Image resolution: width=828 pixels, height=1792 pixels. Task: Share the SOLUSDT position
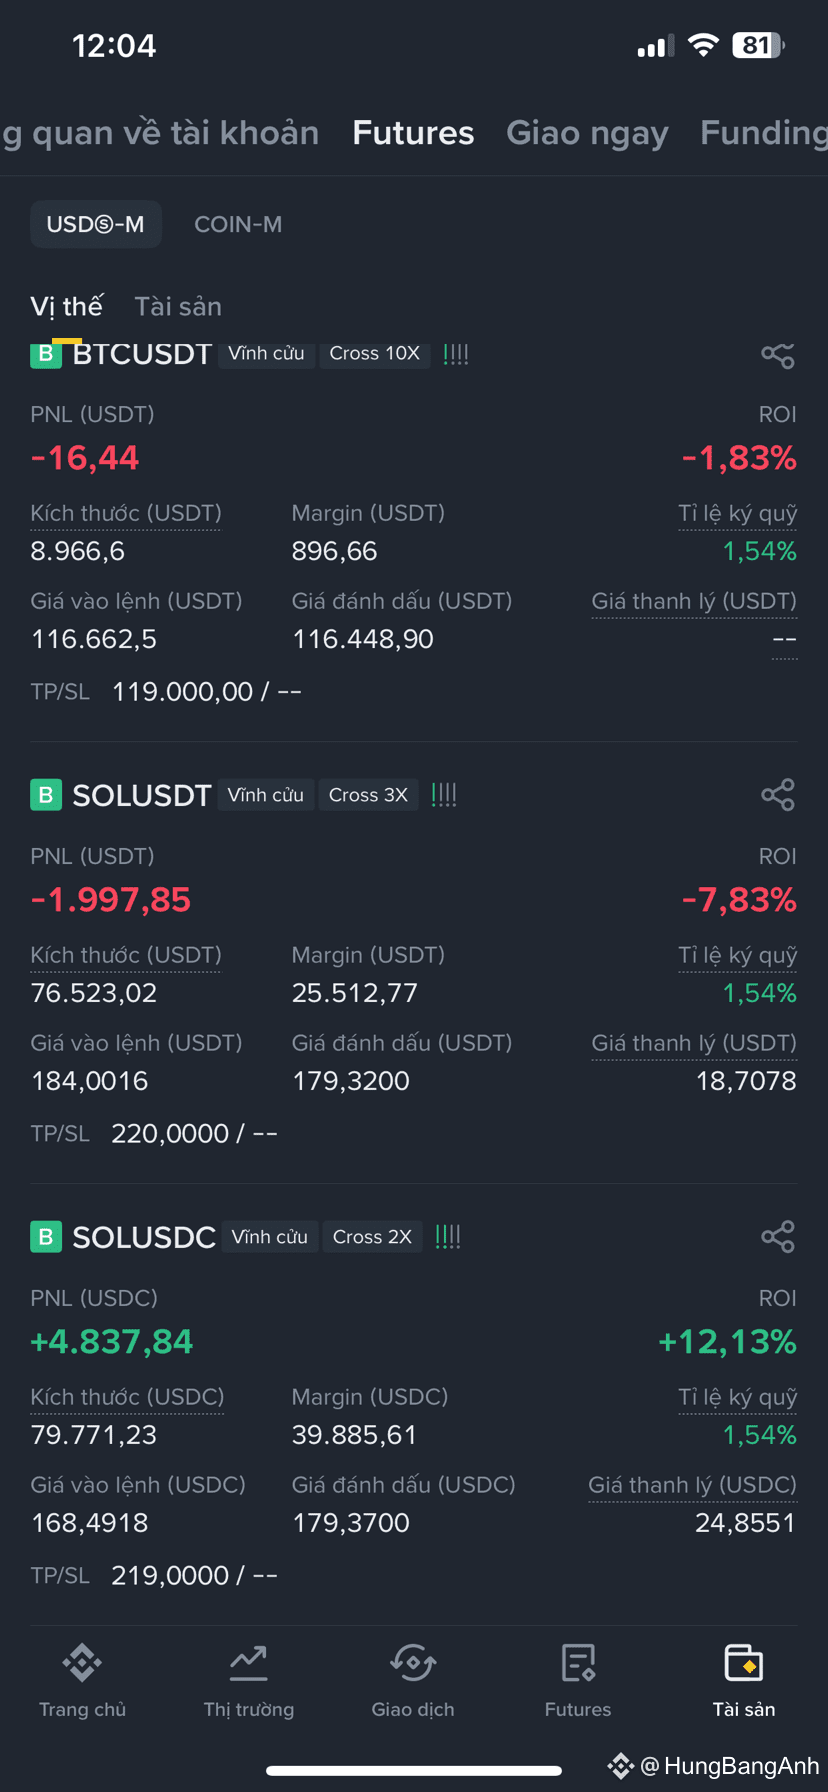coord(778,795)
